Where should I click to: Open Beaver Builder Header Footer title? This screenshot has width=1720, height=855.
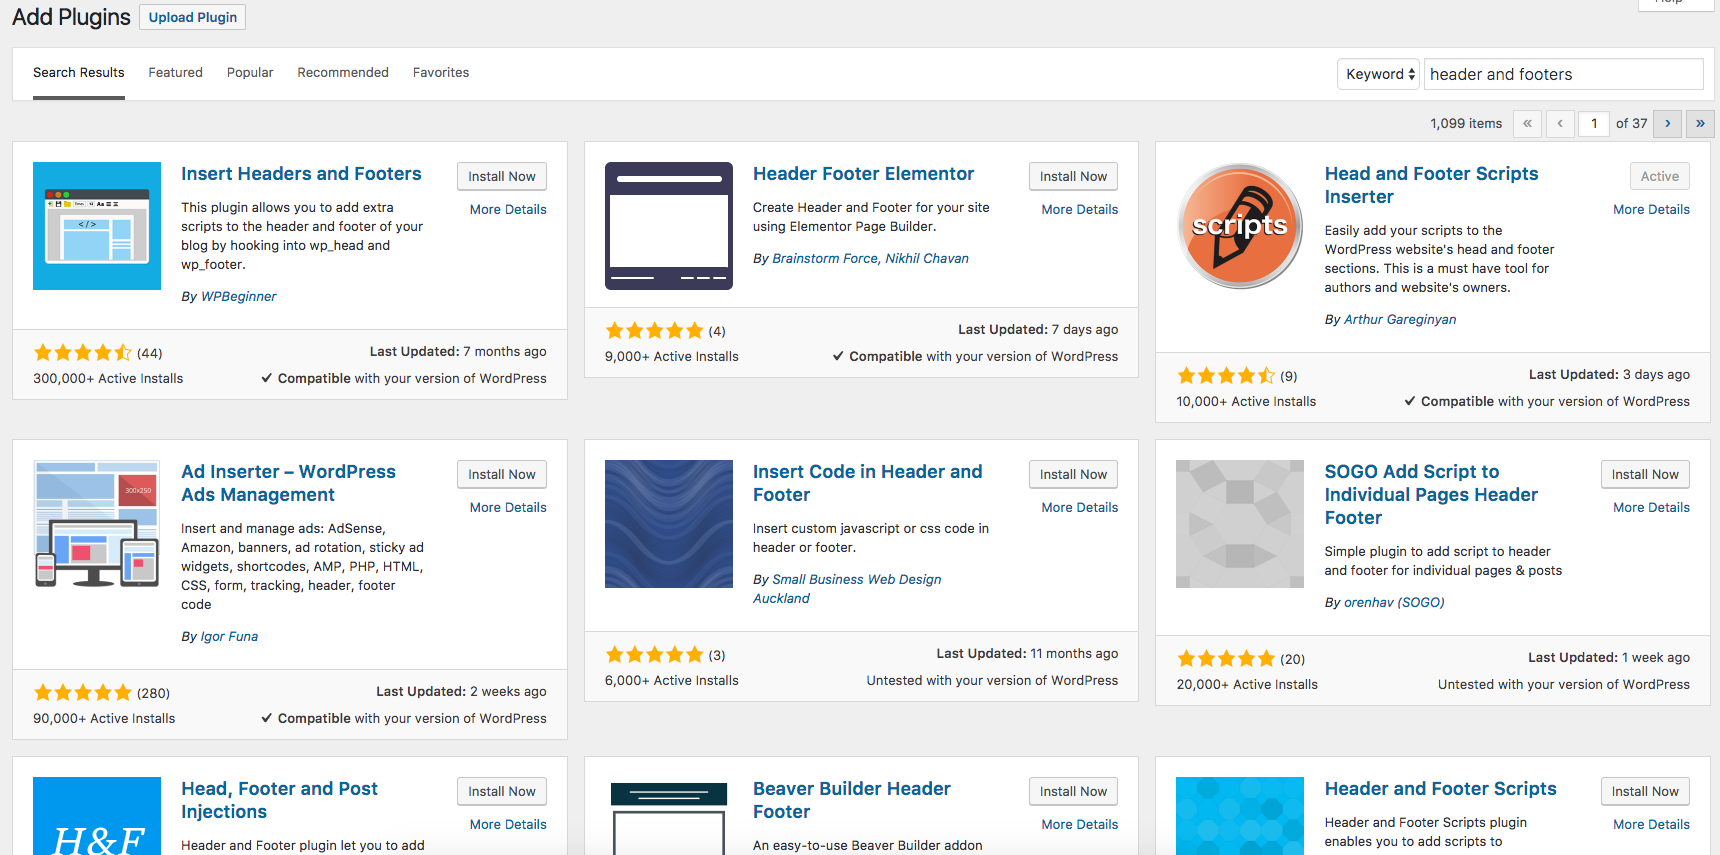coord(851,800)
